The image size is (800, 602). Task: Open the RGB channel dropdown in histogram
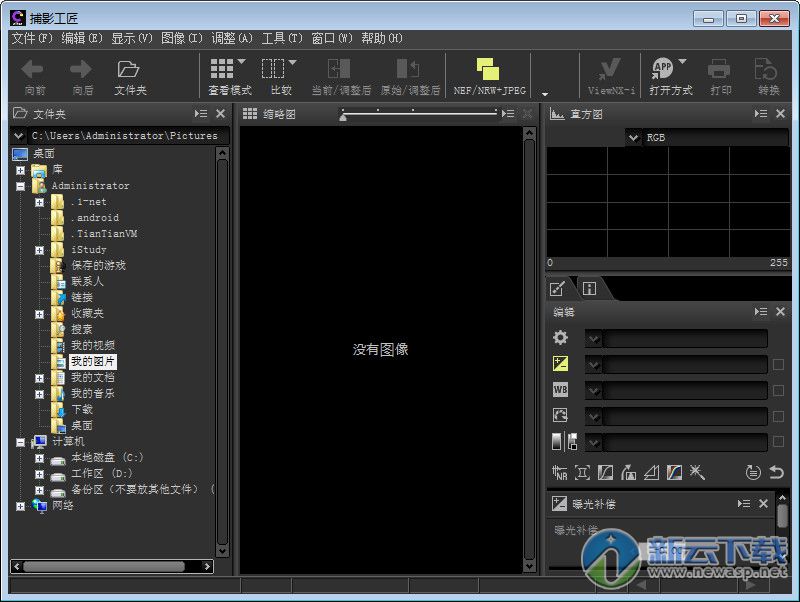click(634, 138)
